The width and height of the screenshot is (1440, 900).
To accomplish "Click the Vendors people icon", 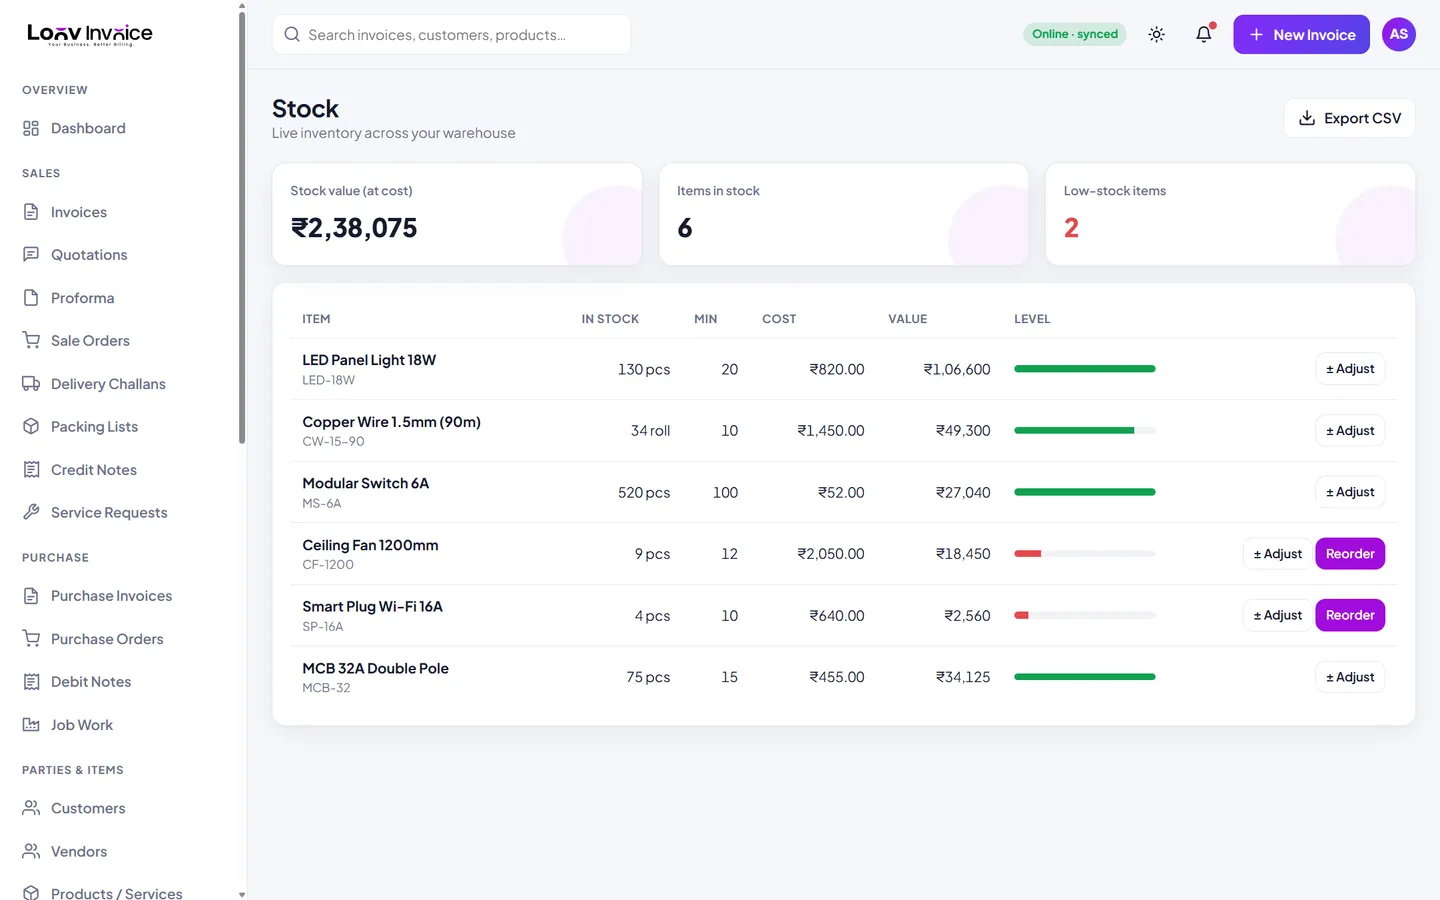I will tap(31, 852).
